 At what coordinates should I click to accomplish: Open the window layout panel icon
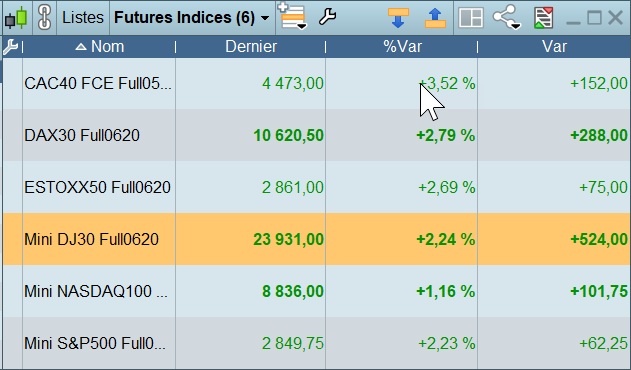(x=471, y=18)
